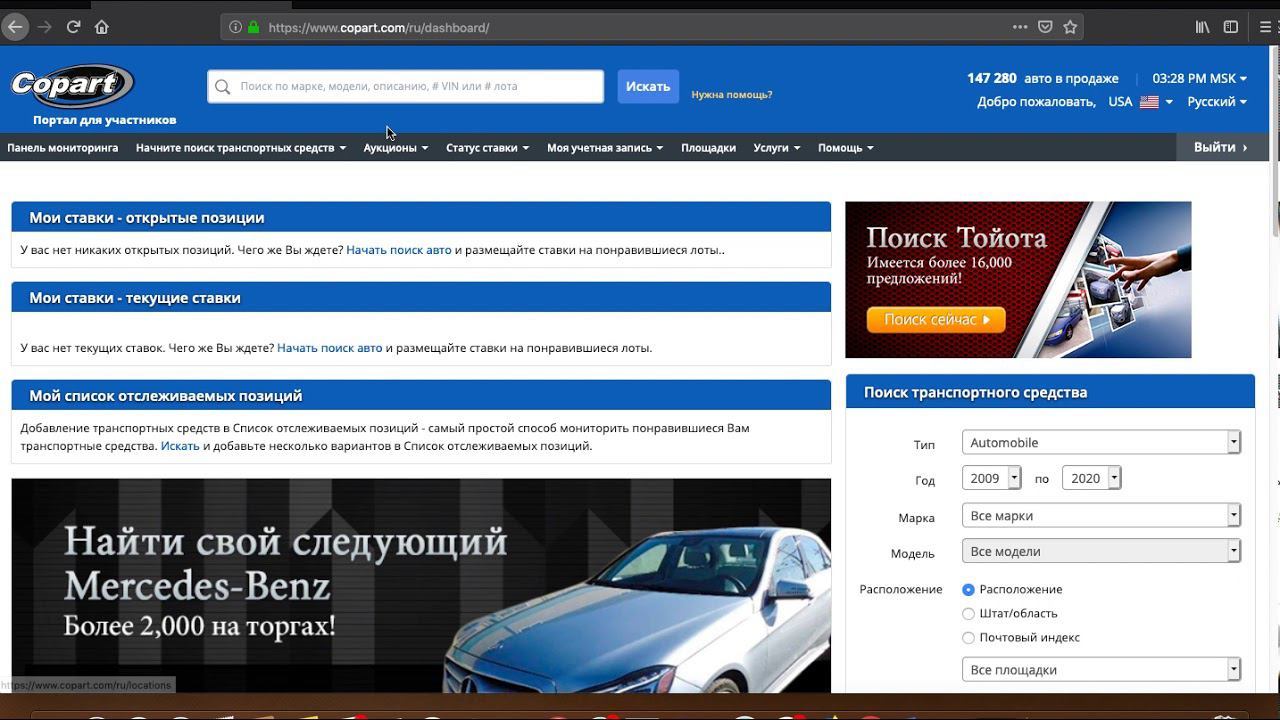Click the 'Мой список отслеживаемых позиций' header

(x=421, y=395)
